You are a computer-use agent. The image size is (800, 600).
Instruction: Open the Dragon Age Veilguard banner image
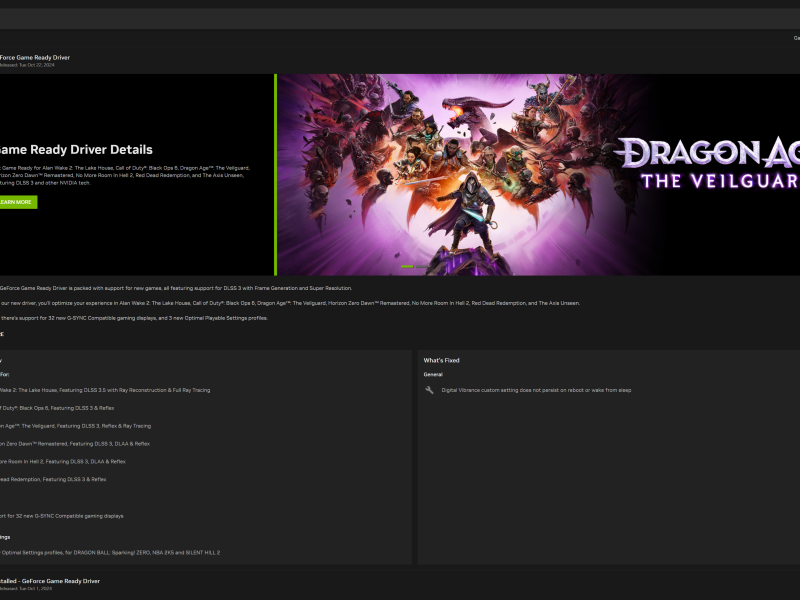click(538, 174)
